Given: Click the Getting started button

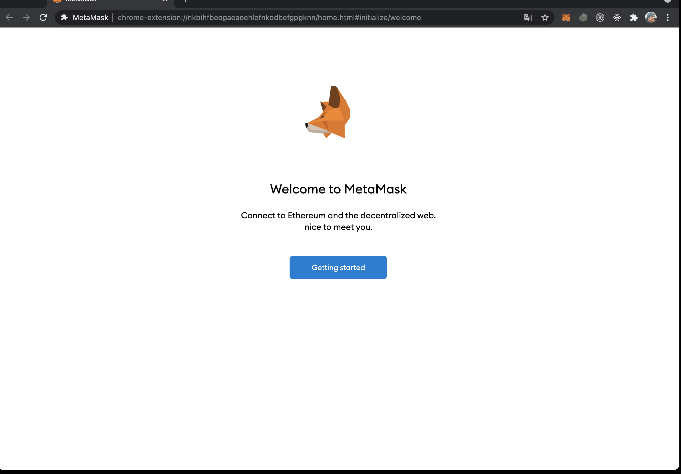Looking at the screenshot, I should 338,267.
